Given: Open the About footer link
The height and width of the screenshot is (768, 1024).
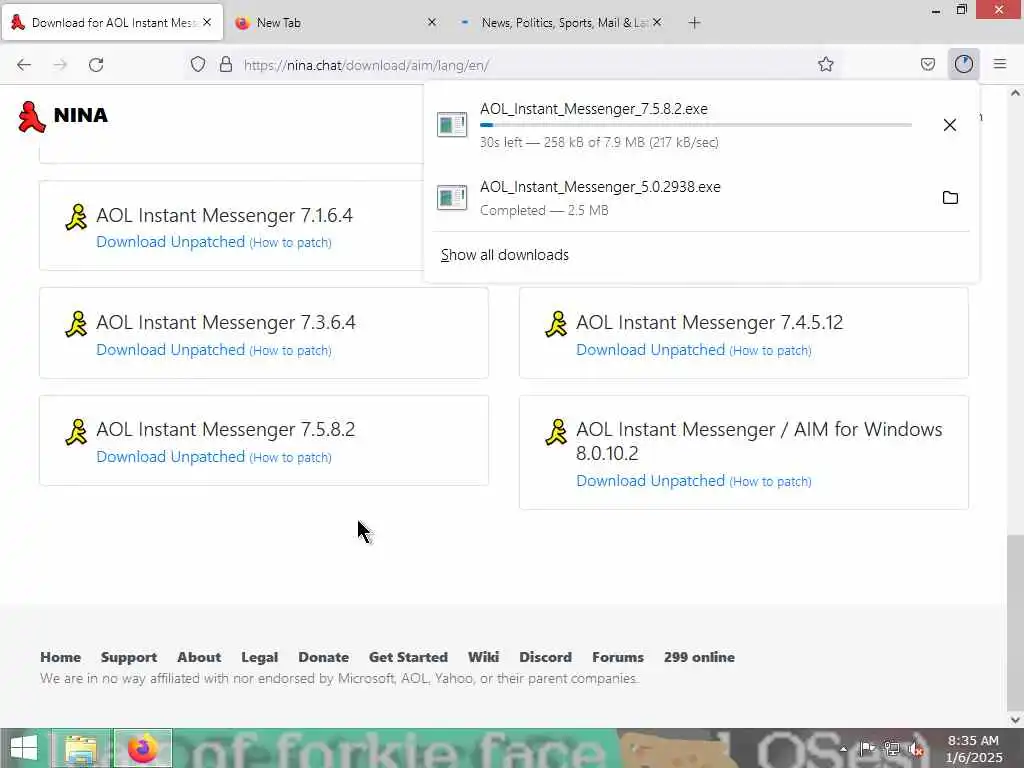Looking at the screenshot, I should tap(199, 657).
